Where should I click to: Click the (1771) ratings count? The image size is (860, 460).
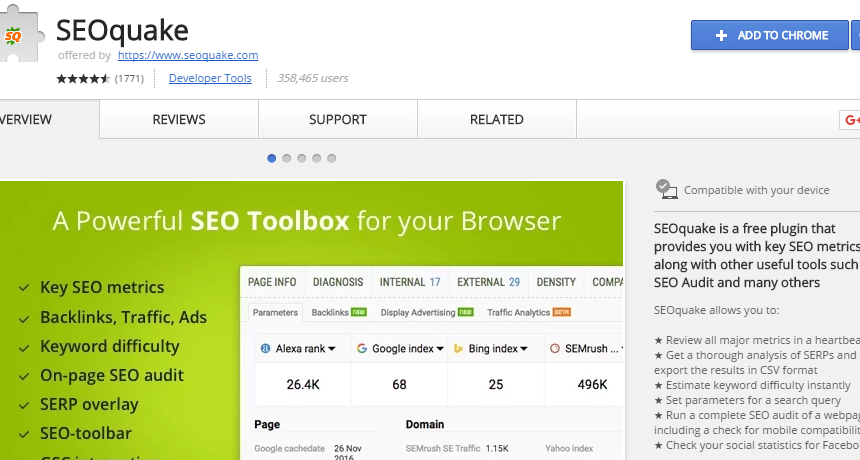129,78
